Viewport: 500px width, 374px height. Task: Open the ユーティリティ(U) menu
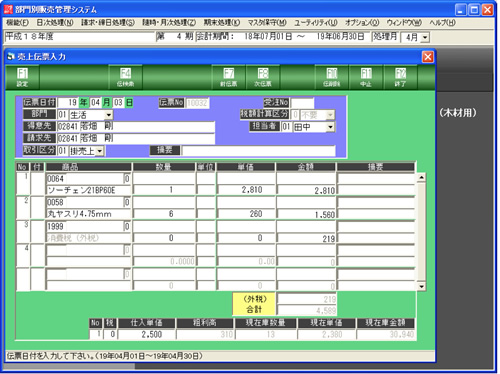[x=316, y=23]
